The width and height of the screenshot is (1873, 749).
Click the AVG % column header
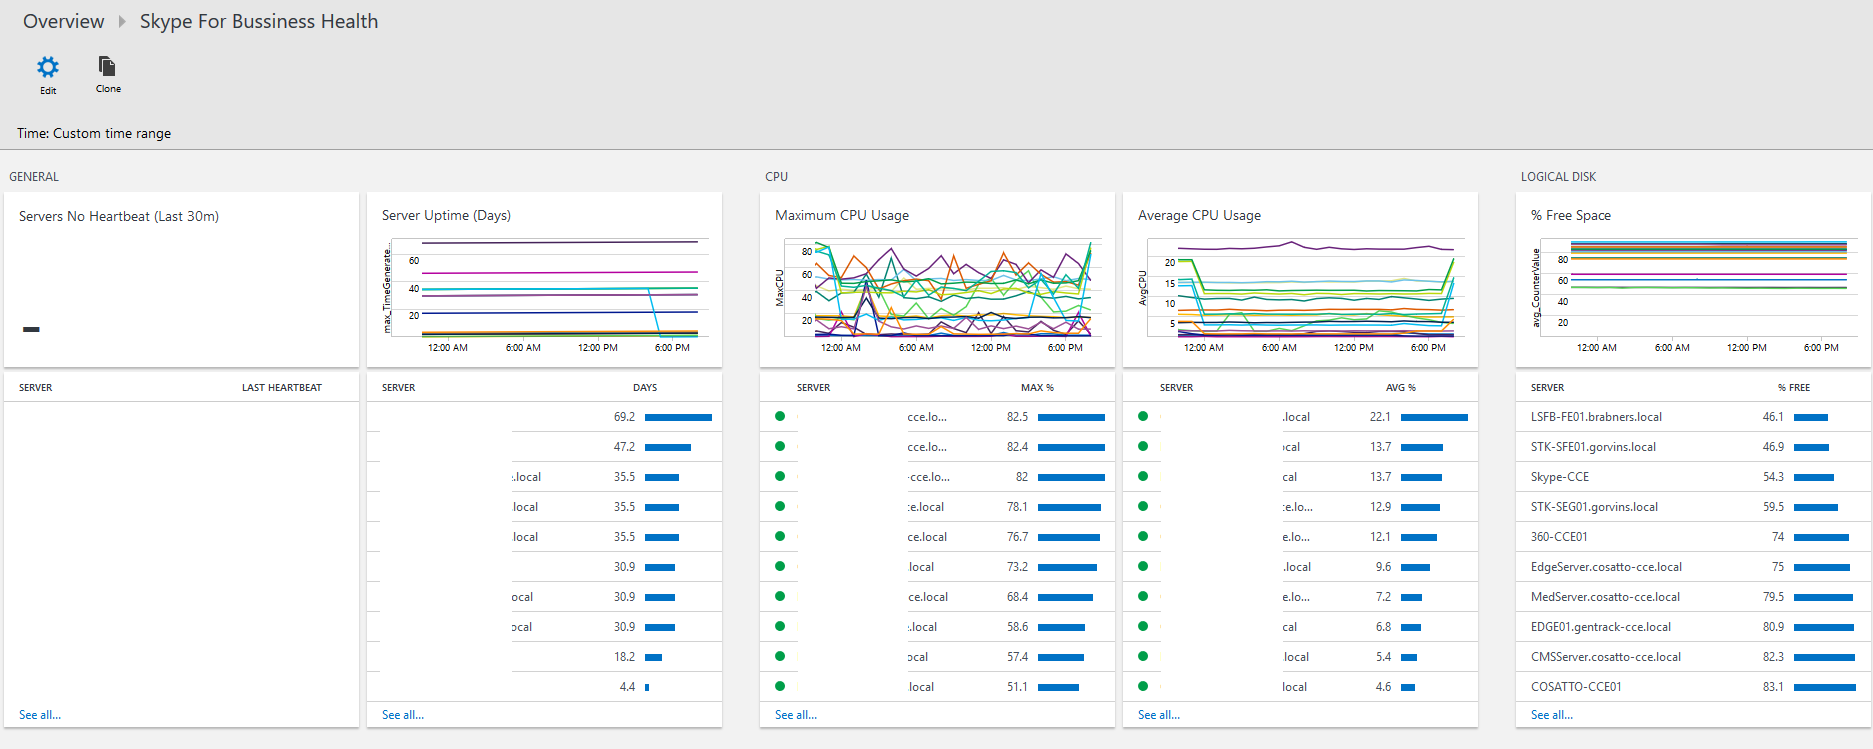coord(1400,387)
